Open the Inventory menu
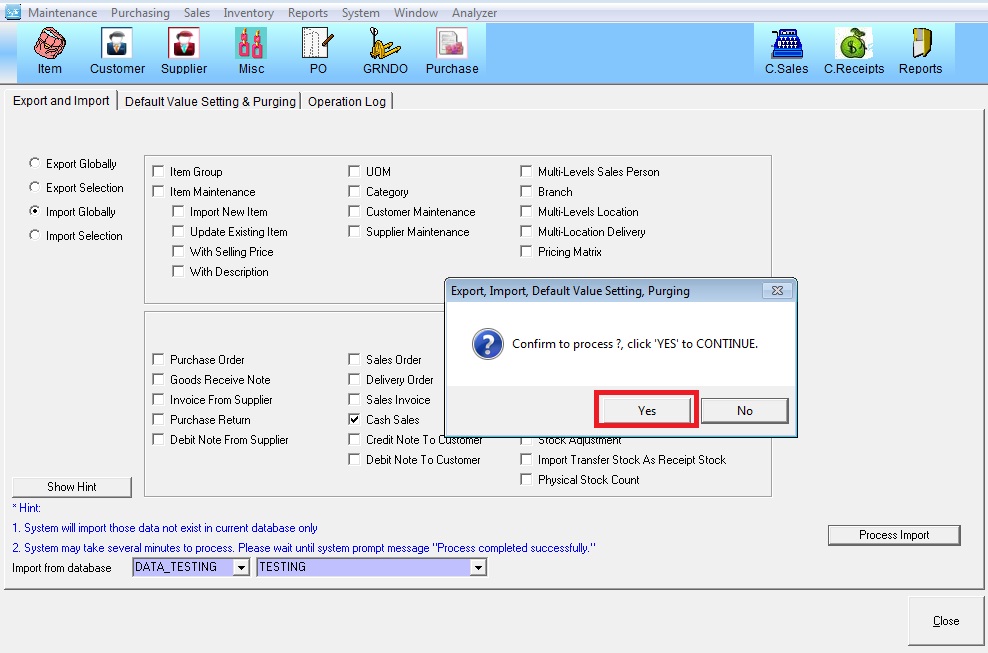The image size is (988, 653). (248, 13)
